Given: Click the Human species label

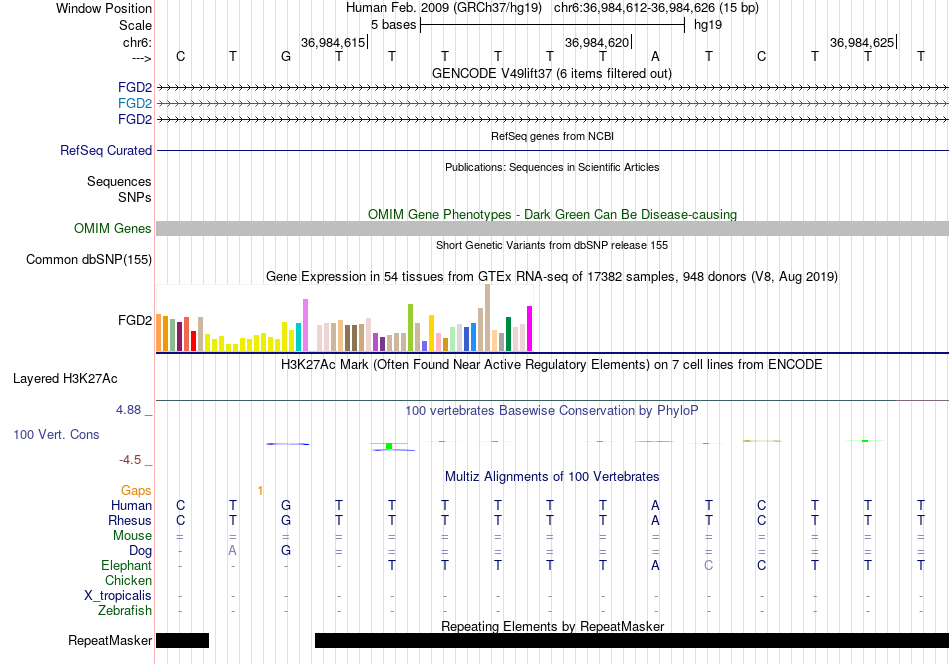Looking at the screenshot, I should (131, 505).
